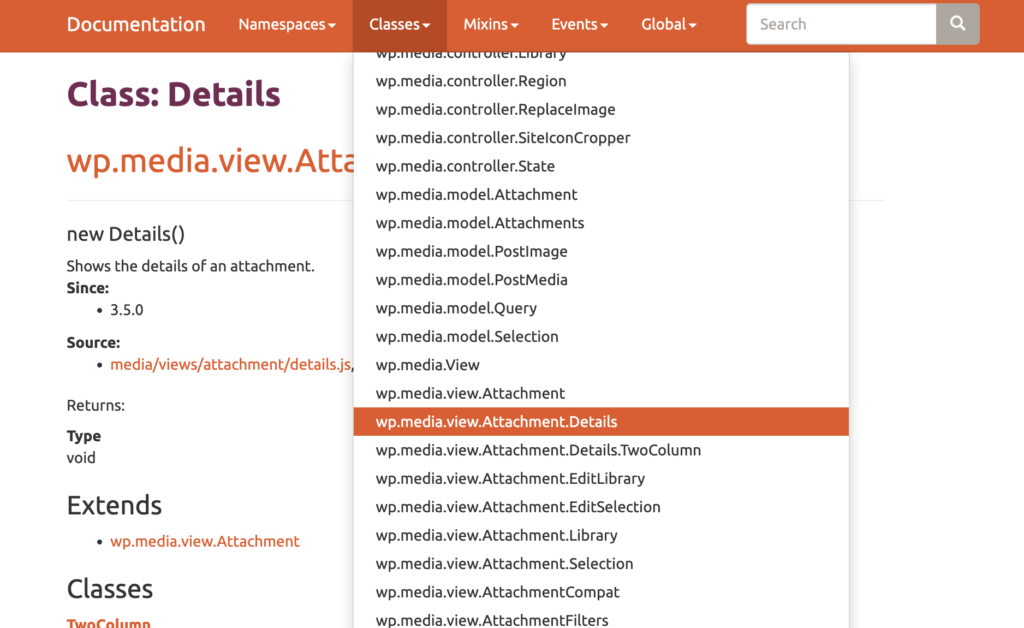The width and height of the screenshot is (1024, 628).
Task: Go to Documentation home link
Action: (136, 24)
